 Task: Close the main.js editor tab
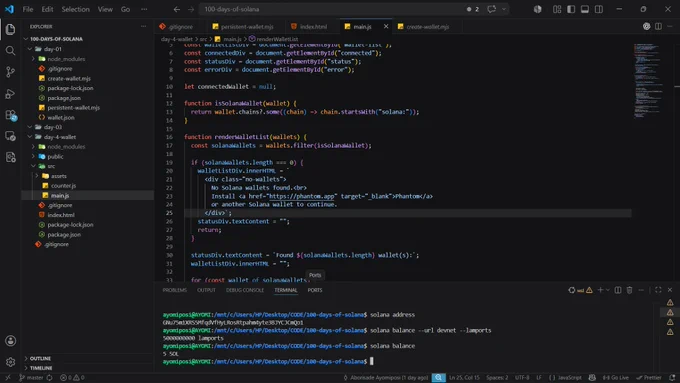[x=386, y=26]
